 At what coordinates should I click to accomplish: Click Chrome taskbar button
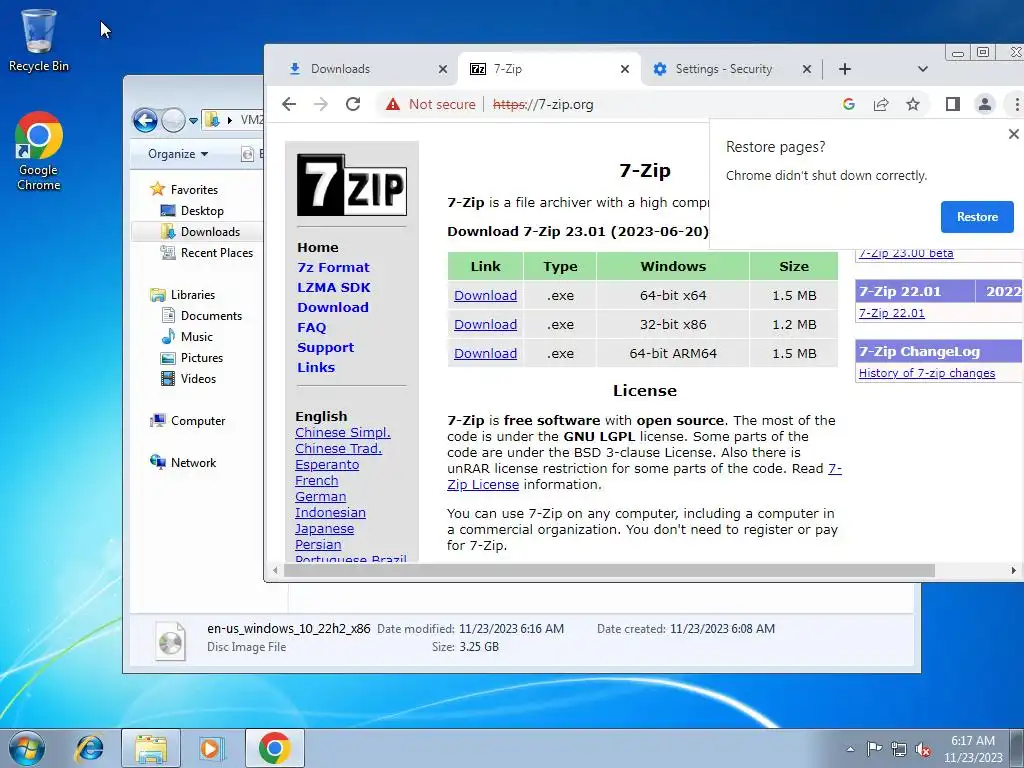pyautogui.click(x=274, y=748)
